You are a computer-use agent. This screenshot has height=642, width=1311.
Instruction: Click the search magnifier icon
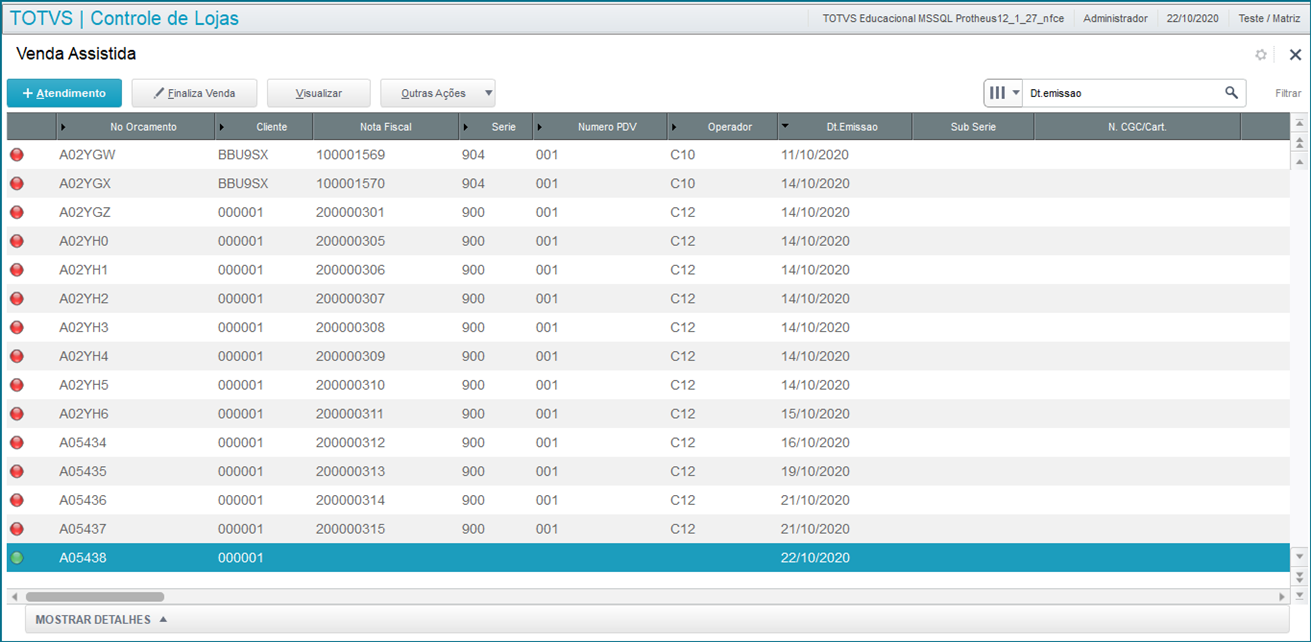[x=1231, y=93]
